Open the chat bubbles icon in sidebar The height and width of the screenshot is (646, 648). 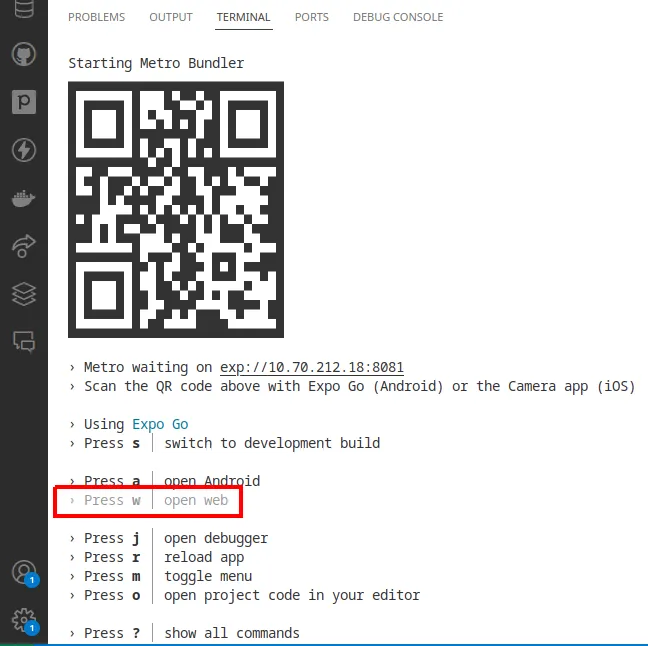click(24, 342)
